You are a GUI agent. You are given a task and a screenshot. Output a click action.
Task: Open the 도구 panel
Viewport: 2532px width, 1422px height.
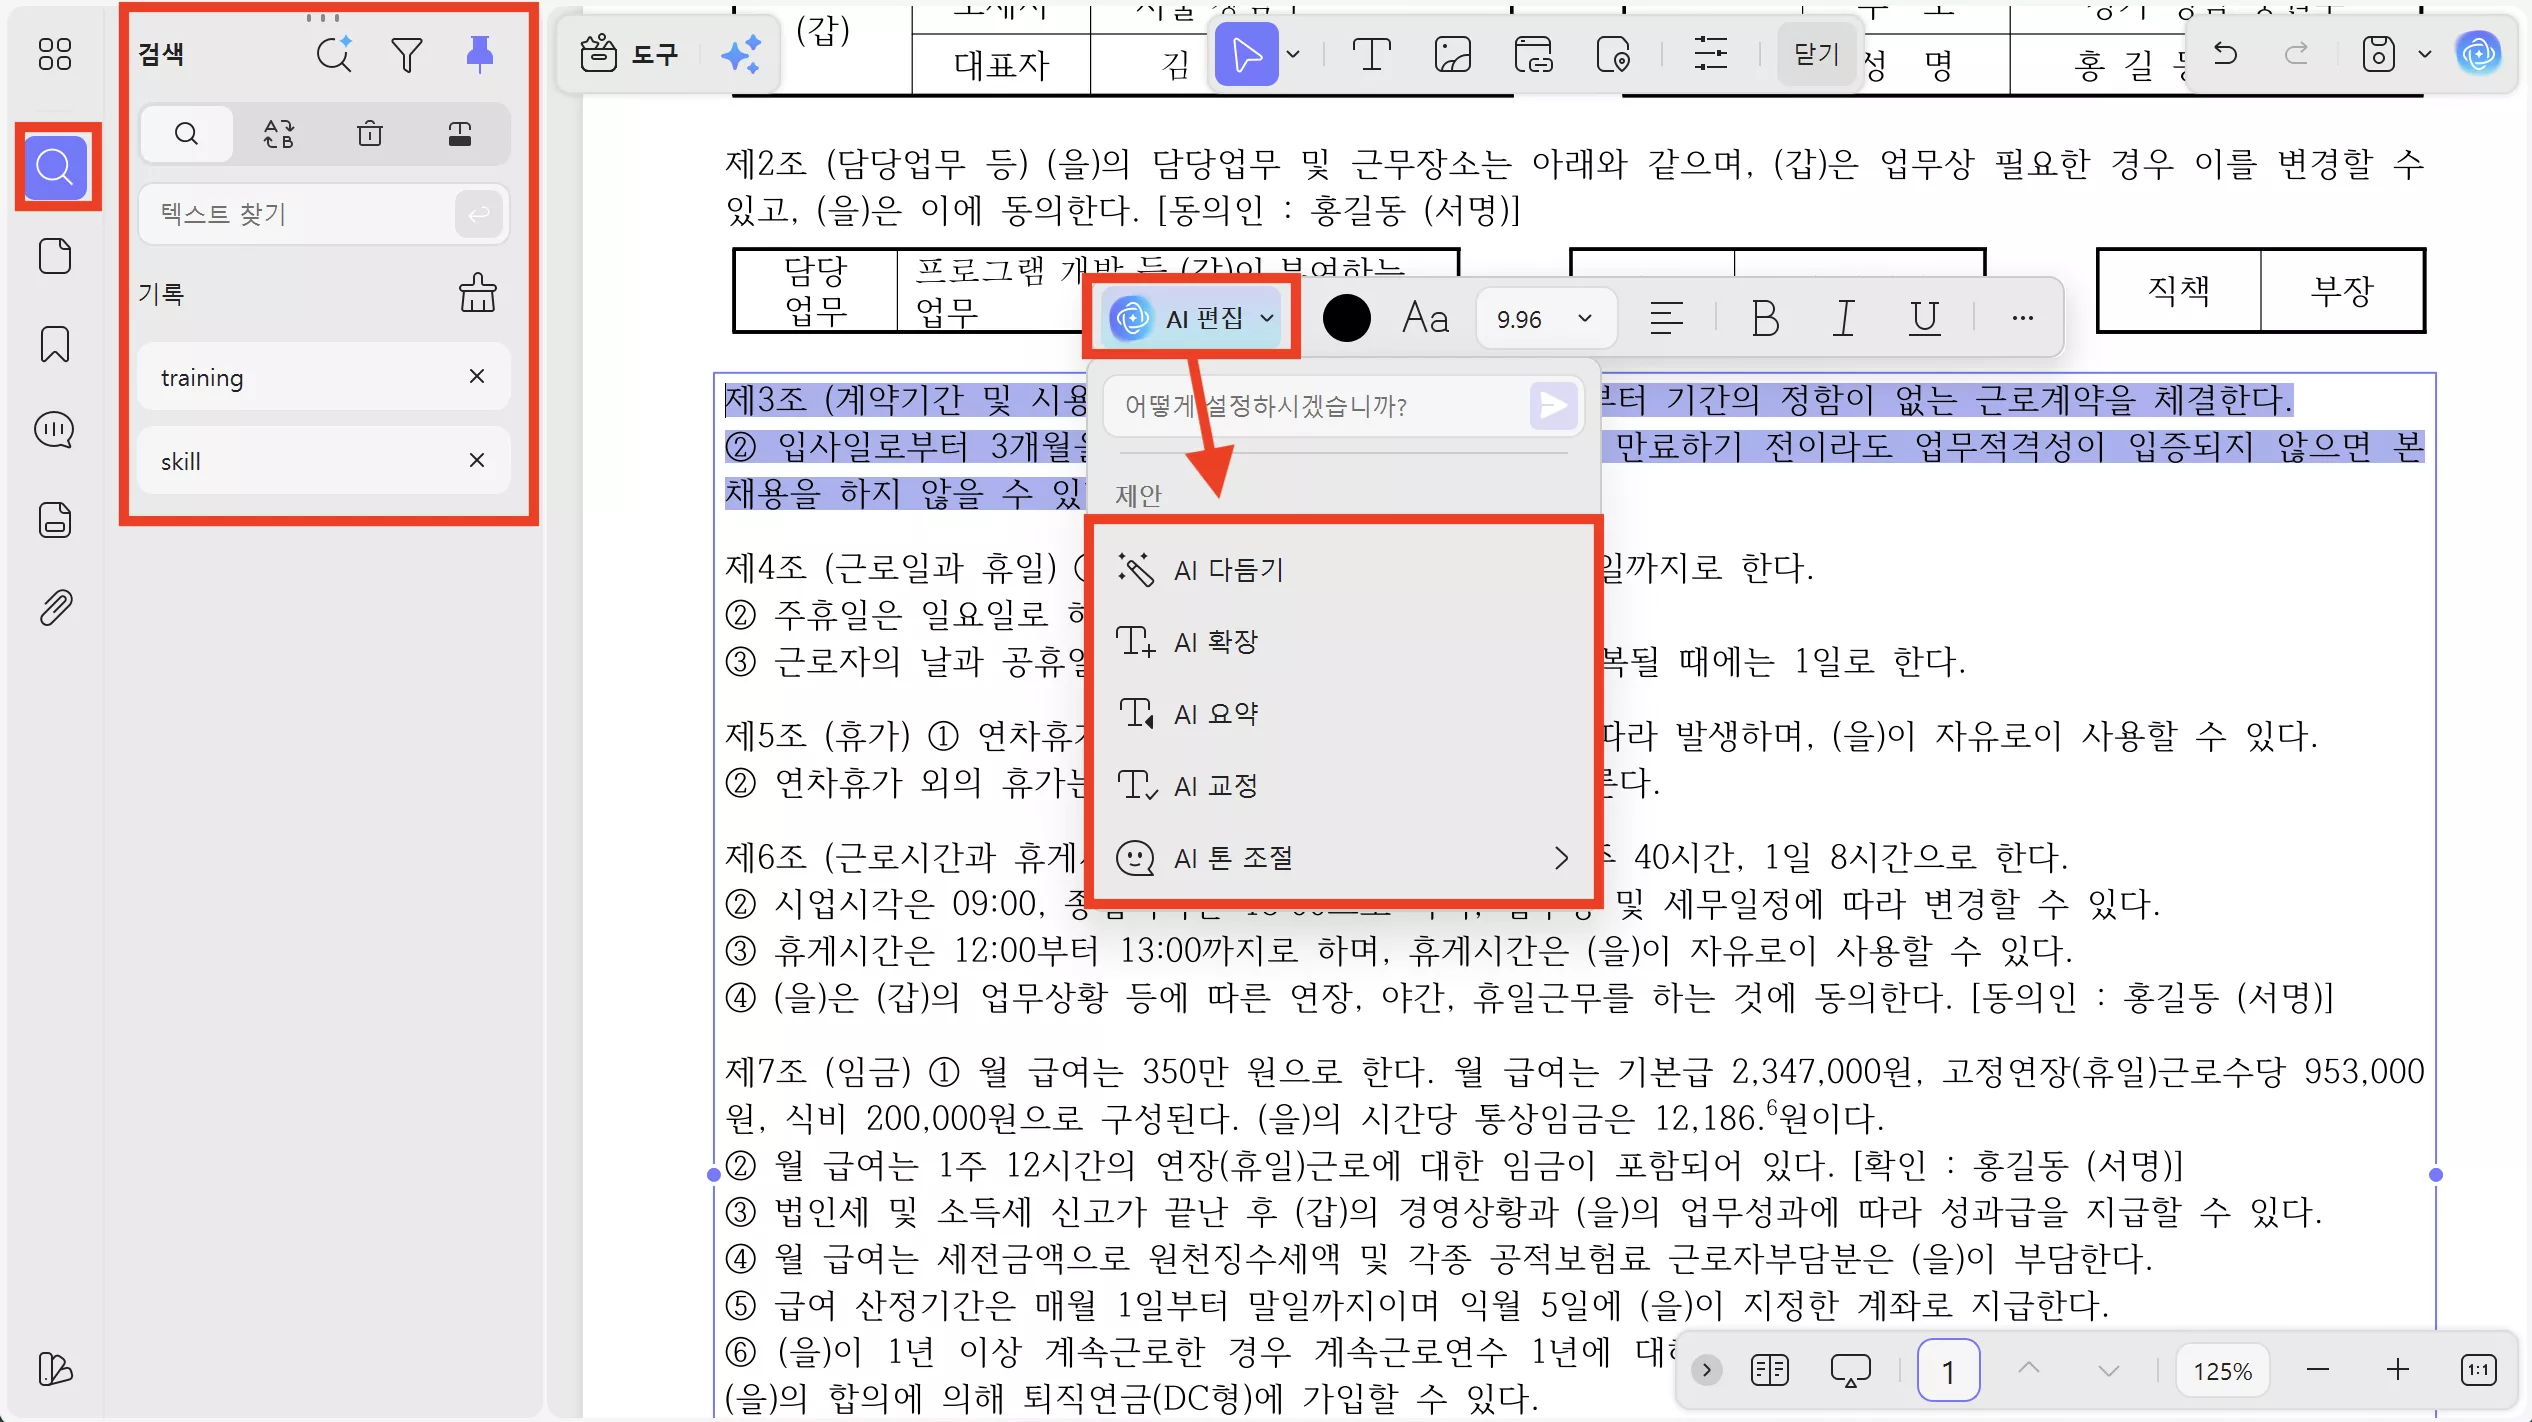630,53
